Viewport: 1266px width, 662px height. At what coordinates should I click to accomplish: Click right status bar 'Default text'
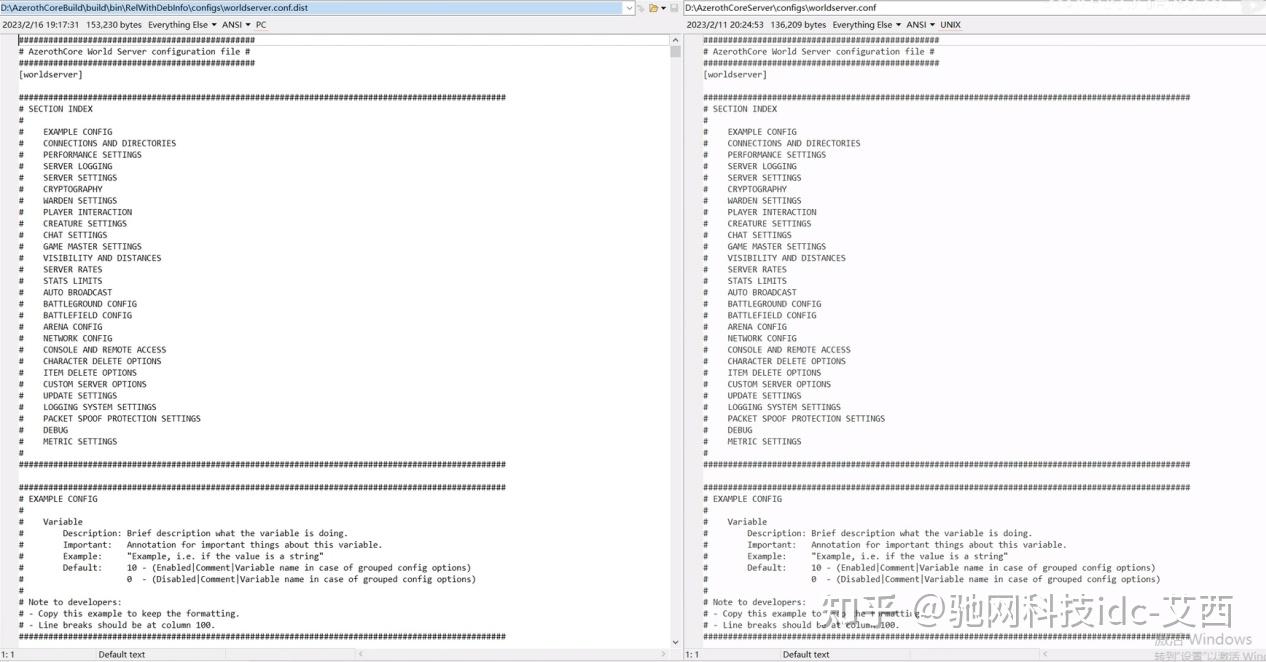coord(806,655)
